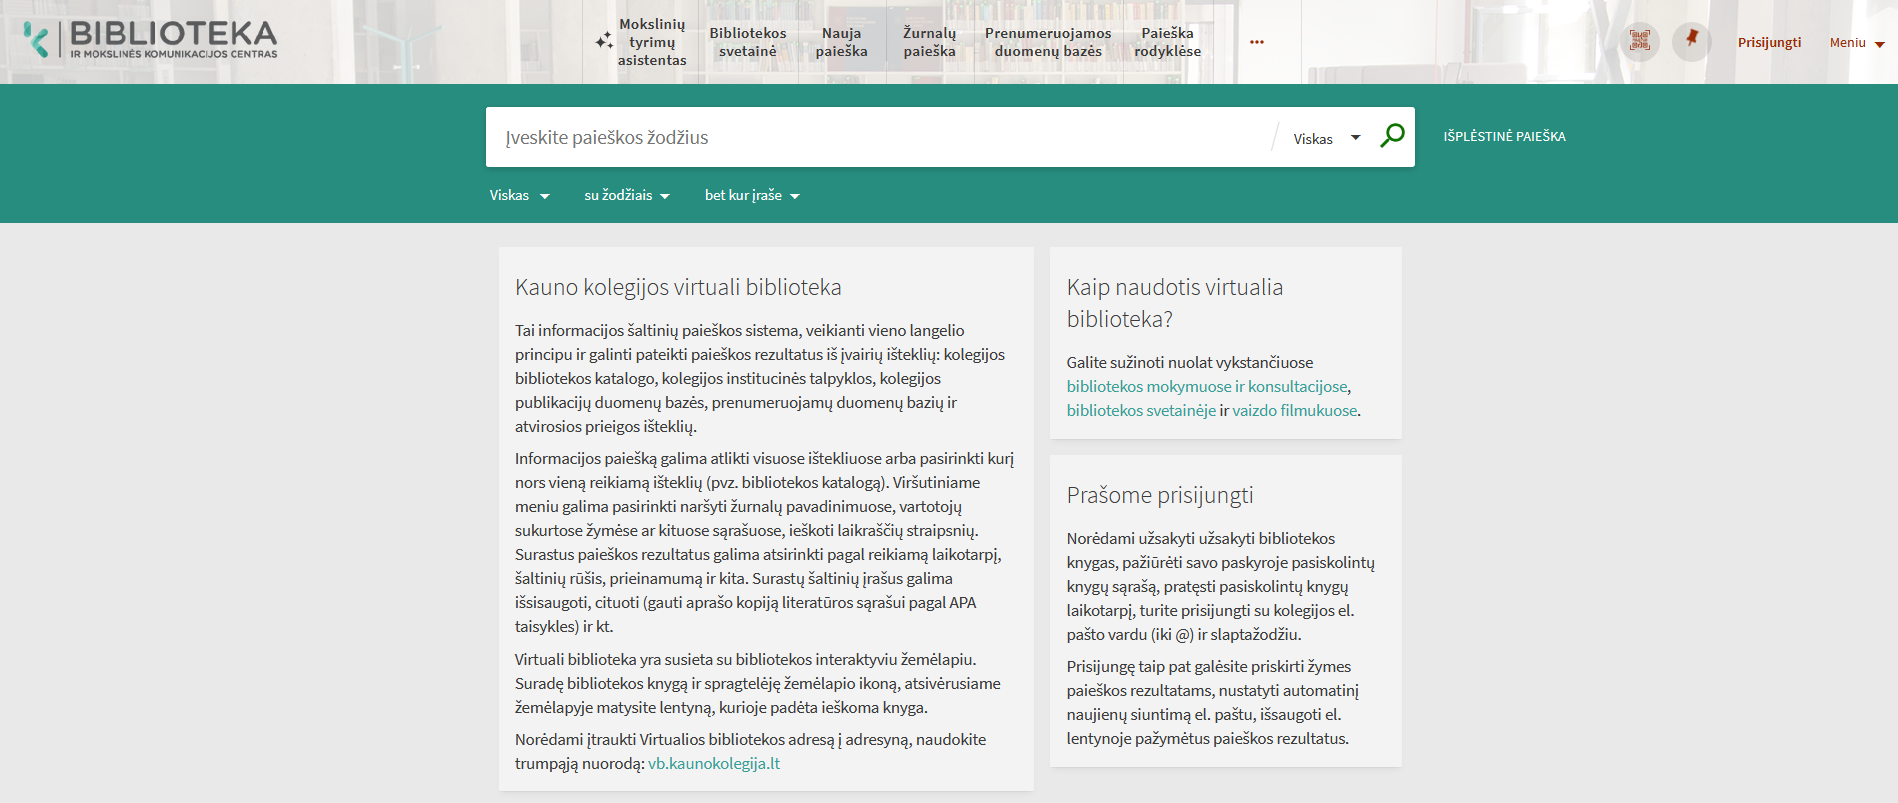
Task: Open the QR code scanner icon
Action: point(1639,42)
